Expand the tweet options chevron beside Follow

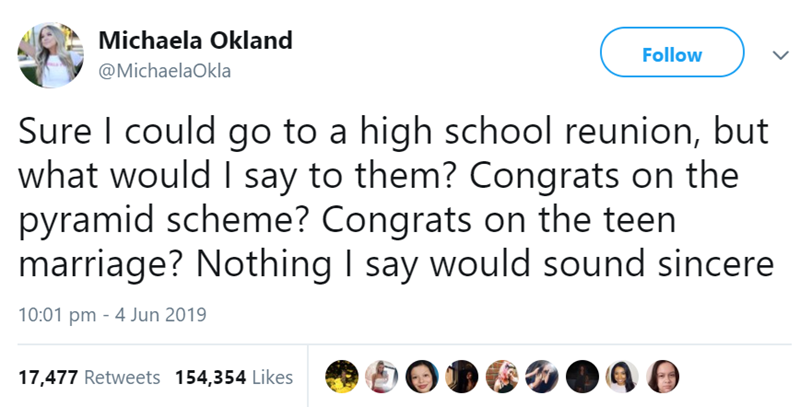(x=769, y=54)
